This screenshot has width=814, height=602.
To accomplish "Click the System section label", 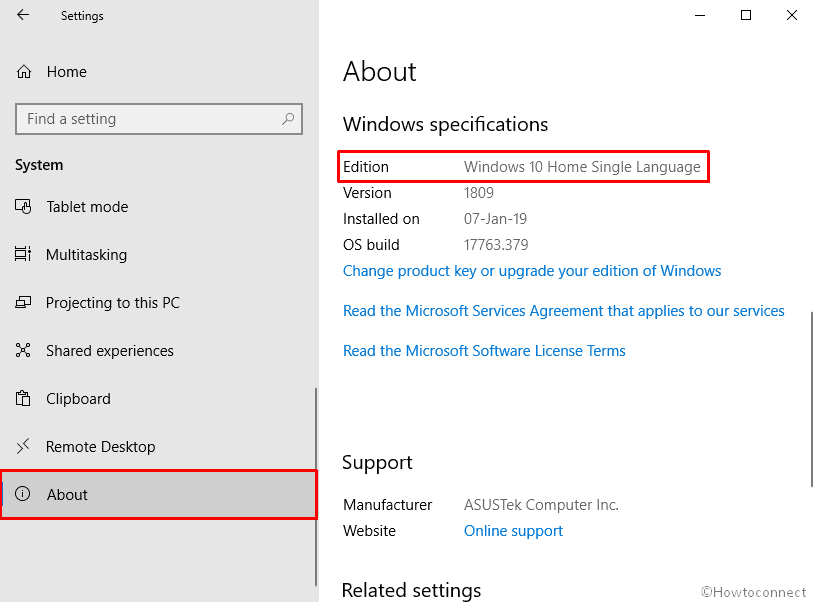I will (x=39, y=165).
